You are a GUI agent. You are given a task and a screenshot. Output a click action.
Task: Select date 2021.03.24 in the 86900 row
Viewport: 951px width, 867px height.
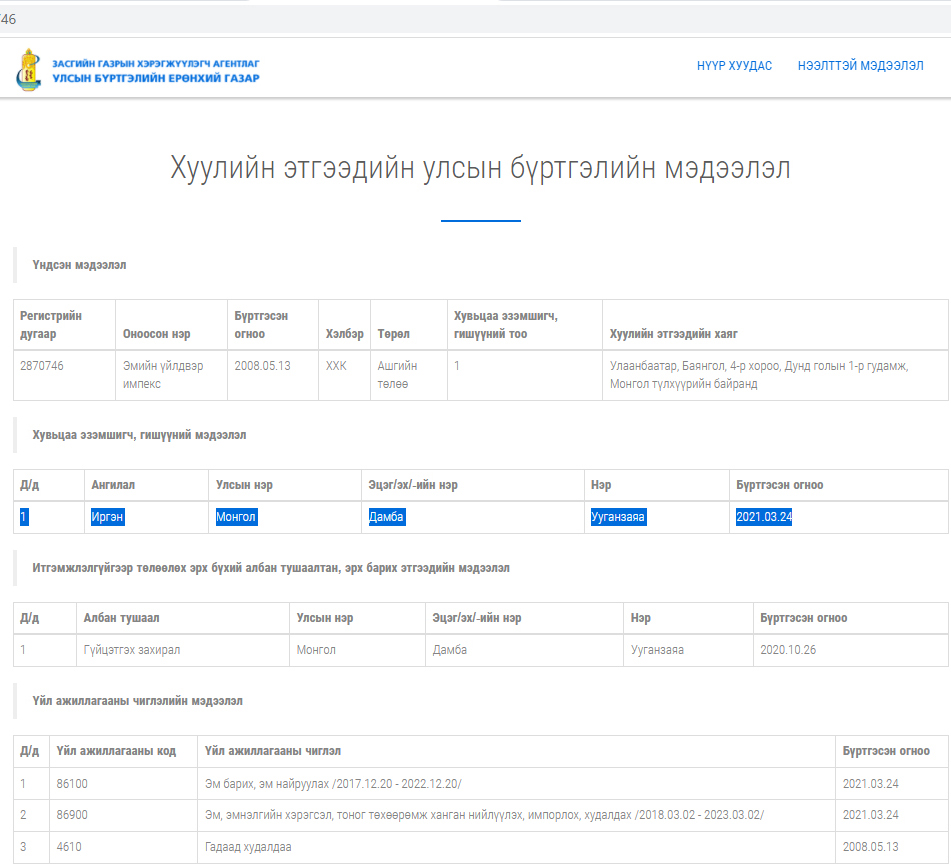[870, 814]
